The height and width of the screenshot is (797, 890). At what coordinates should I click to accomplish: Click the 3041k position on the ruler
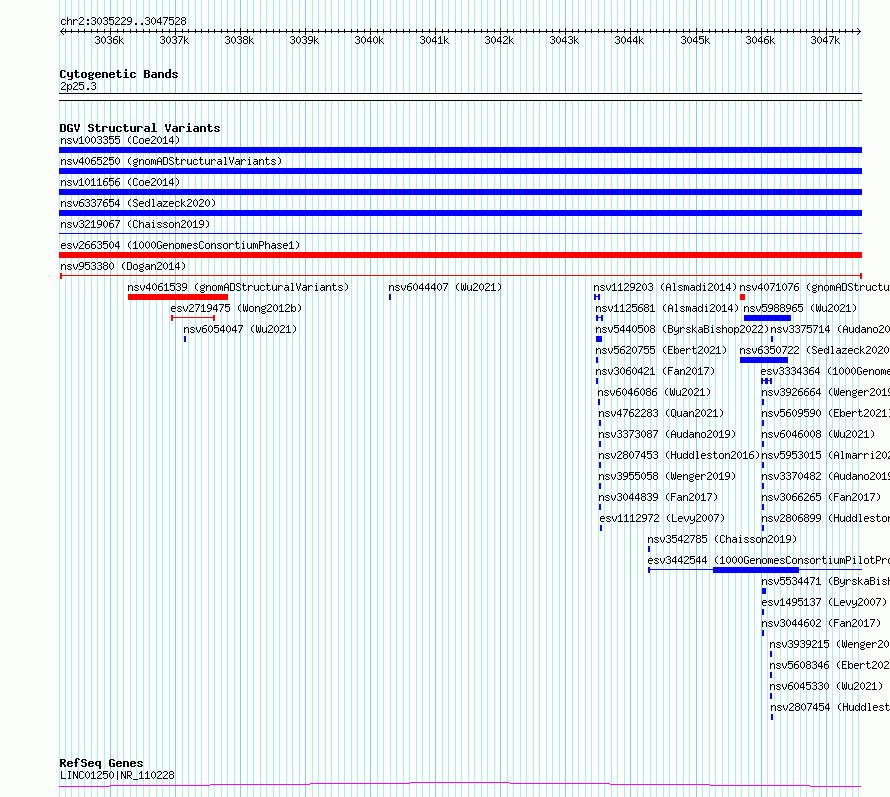pos(434,40)
